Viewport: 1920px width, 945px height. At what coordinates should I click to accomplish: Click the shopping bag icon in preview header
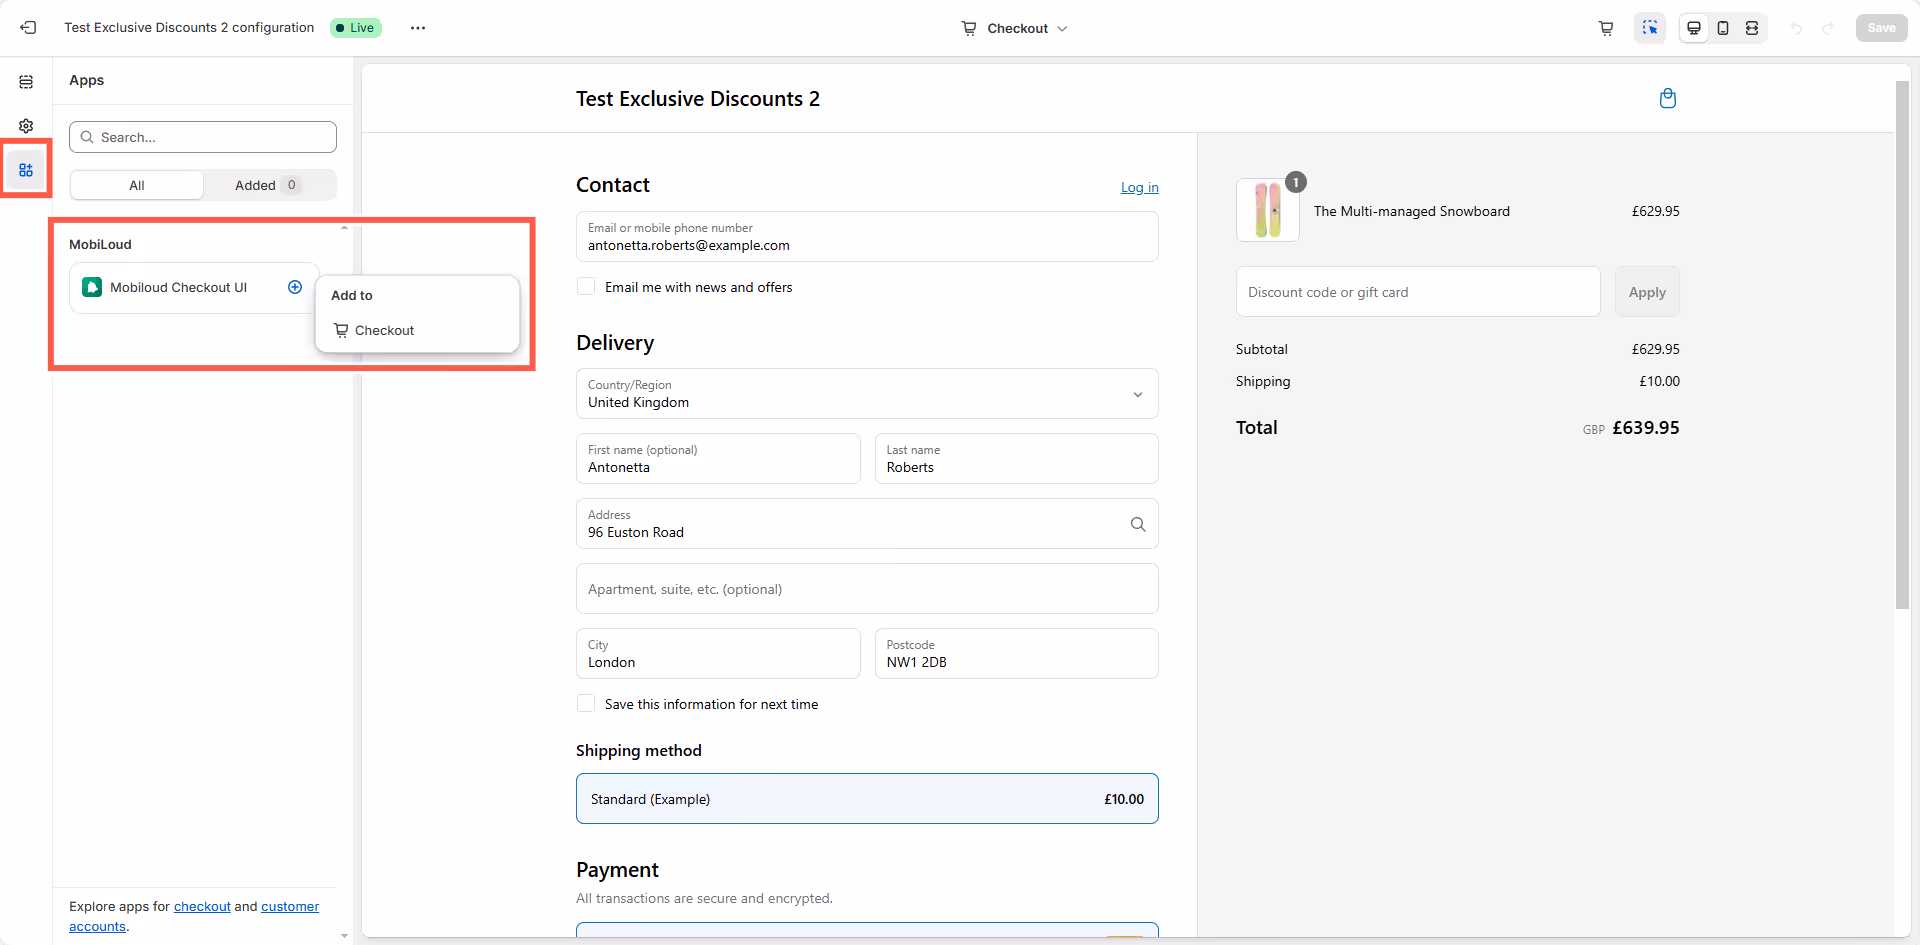pyautogui.click(x=1668, y=98)
